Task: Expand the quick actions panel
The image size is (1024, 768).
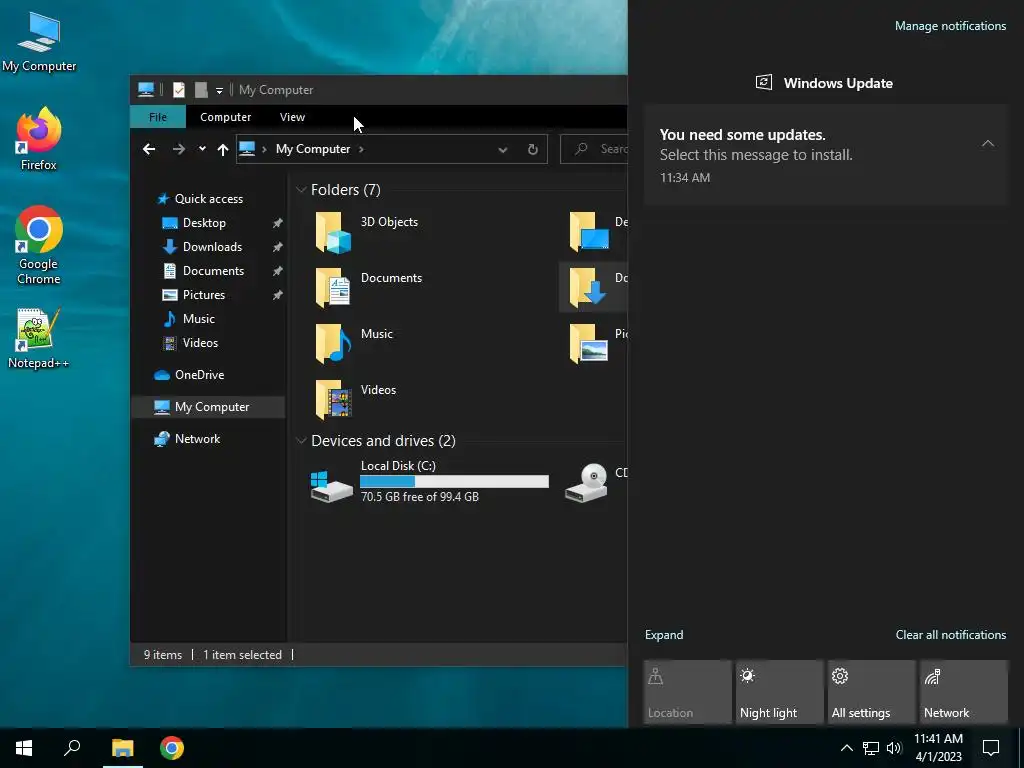Action: (x=664, y=635)
